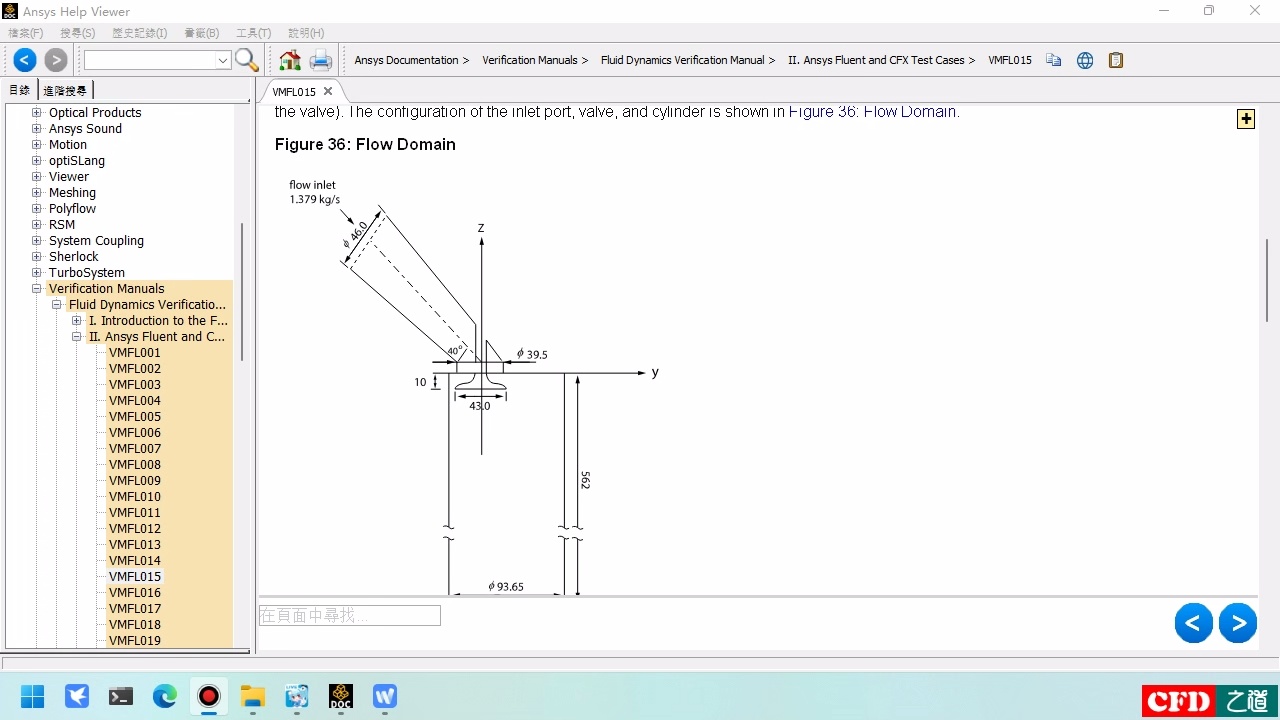Expand the I. Introduction tree node
This screenshot has width=1280, height=720.
tap(77, 321)
